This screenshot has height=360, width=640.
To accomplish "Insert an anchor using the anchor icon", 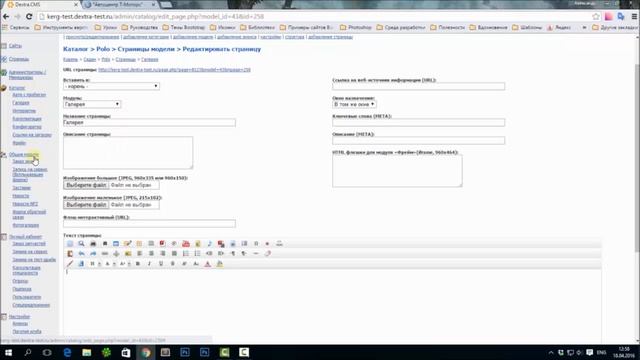I will [x=116, y=253].
